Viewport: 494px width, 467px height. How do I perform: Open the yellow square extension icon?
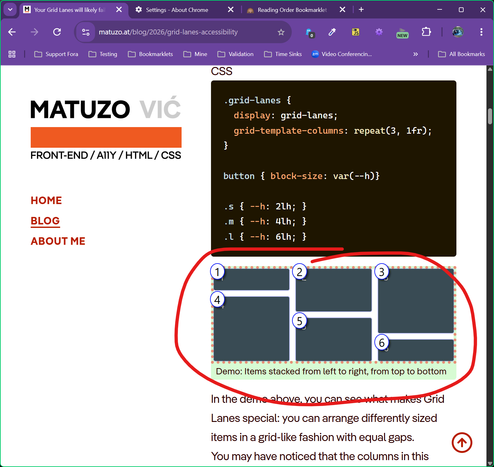tap(356, 32)
